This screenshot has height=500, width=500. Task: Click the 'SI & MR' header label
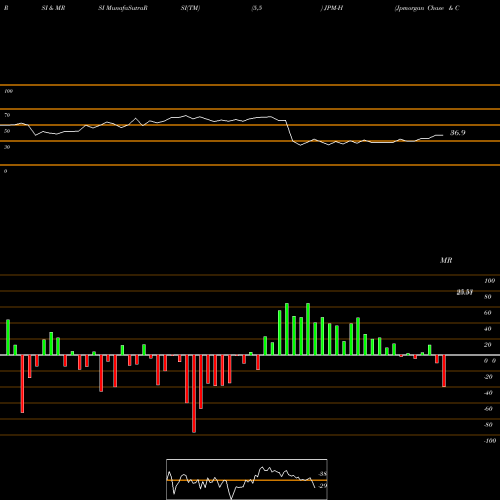click(53, 8)
